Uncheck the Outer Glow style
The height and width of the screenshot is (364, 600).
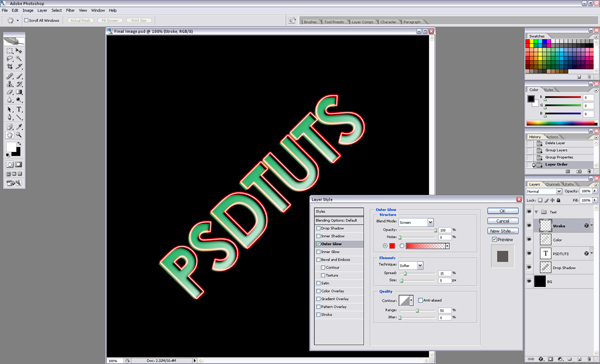pyautogui.click(x=318, y=244)
